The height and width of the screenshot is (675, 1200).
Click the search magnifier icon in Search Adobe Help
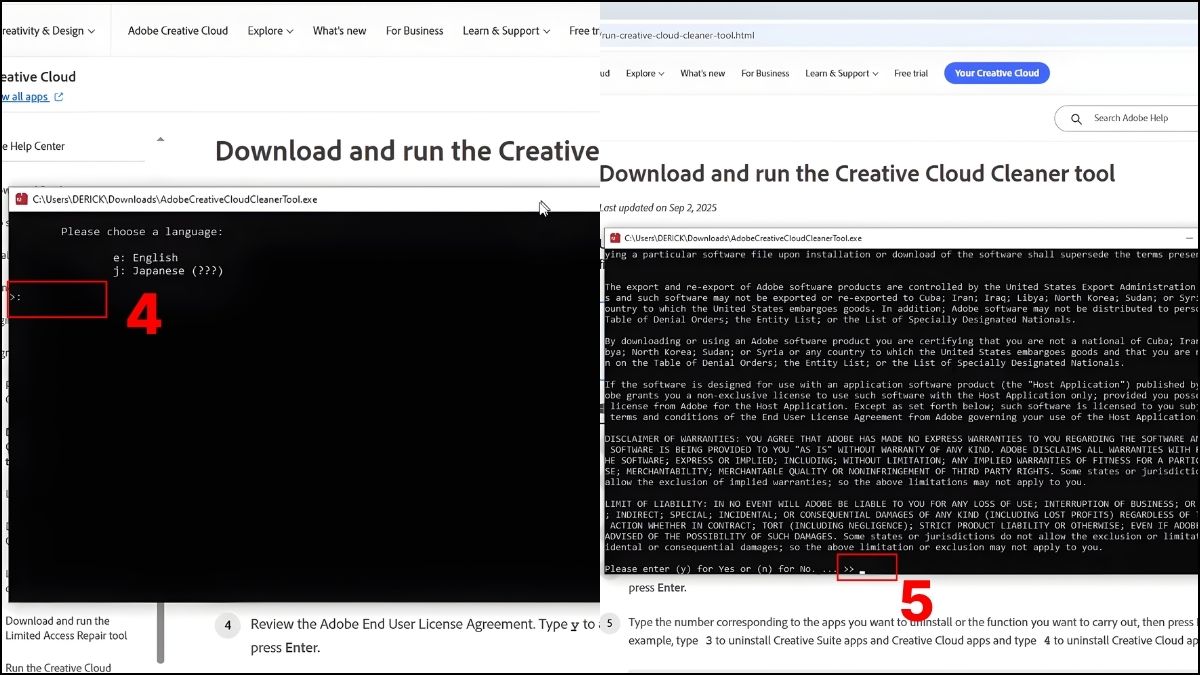[1076, 118]
